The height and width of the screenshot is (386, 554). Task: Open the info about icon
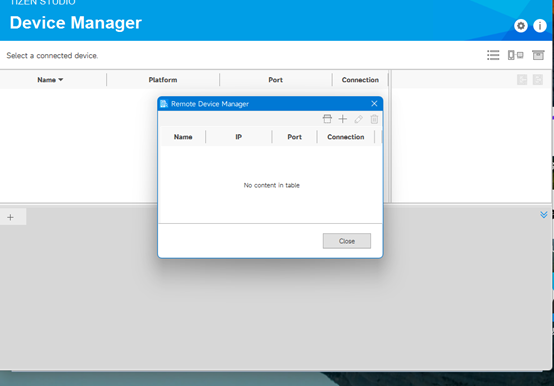tap(540, 26)
